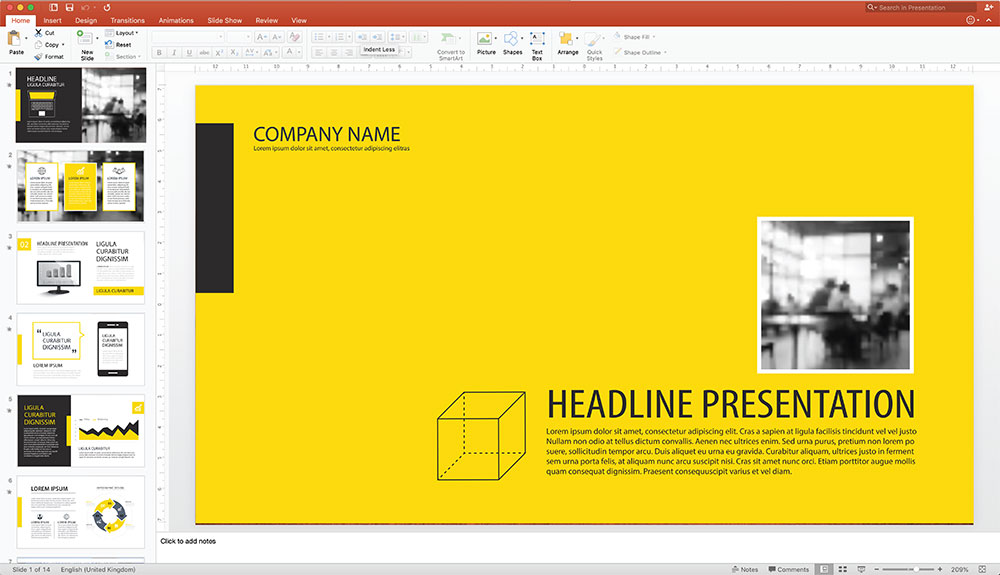The width and height of the screenshot is (1000, 575).
Task: Open the font name combo box
Action: [x=188, y=37]
